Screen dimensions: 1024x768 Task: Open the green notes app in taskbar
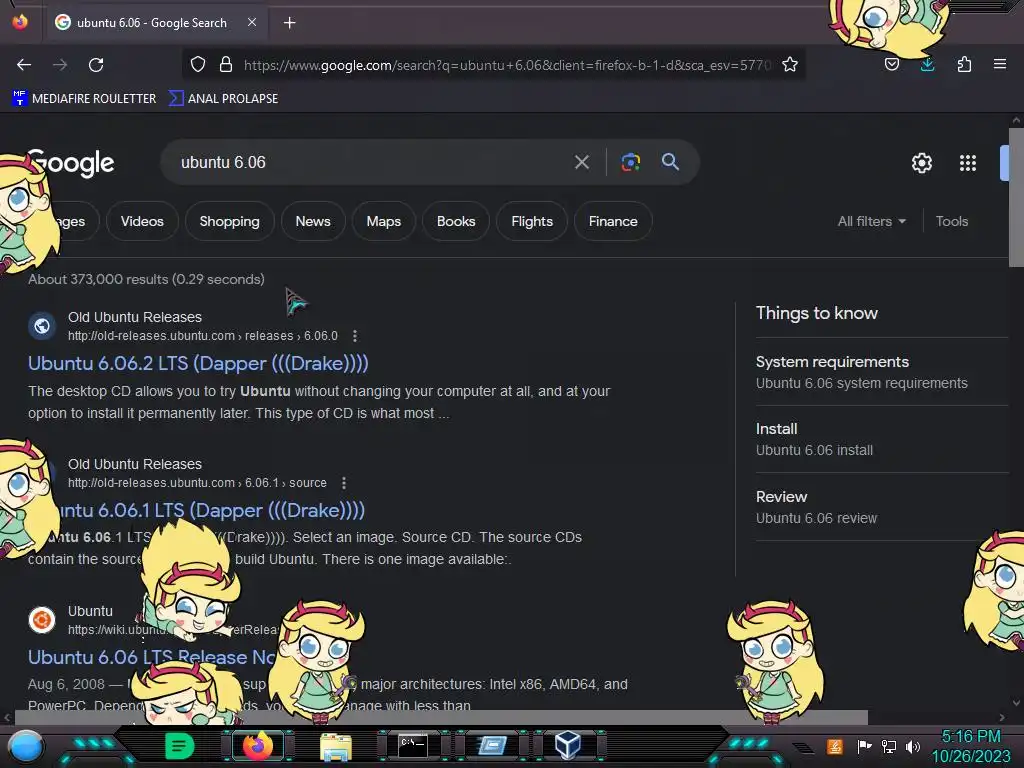click(x=179, y=746)
